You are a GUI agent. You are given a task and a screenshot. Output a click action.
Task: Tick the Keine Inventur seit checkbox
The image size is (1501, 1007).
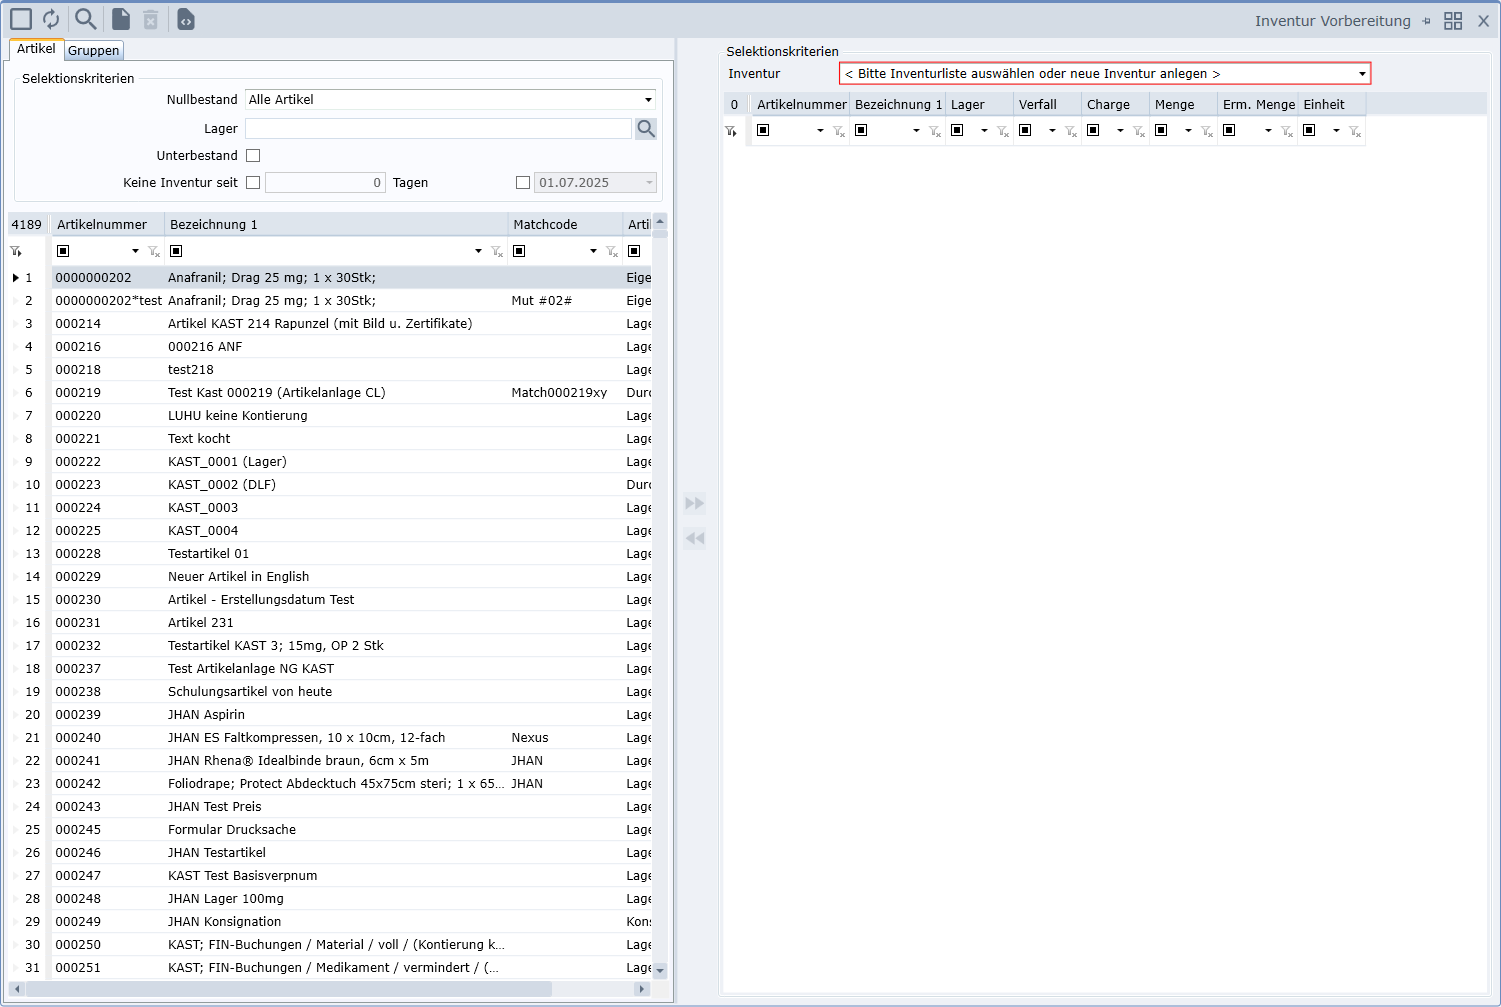click(x=253, y=183)
